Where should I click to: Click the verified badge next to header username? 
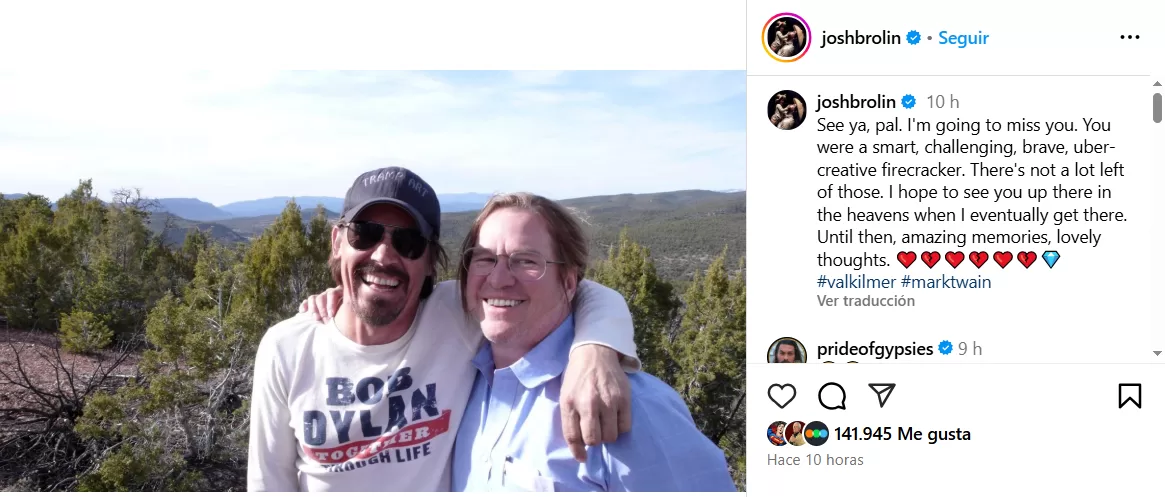(913, 38)
